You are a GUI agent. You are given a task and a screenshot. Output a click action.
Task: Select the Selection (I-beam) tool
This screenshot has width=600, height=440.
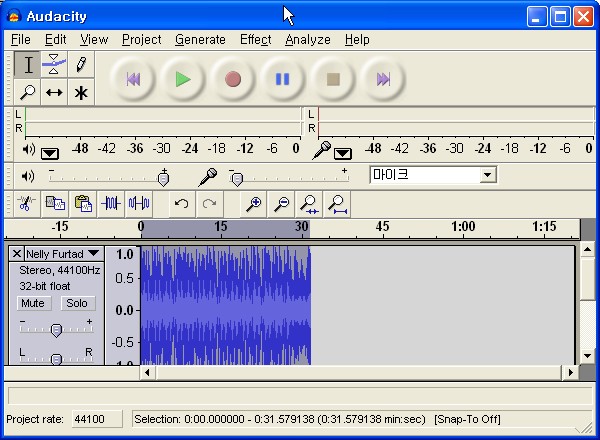click(x=28, y=64)
